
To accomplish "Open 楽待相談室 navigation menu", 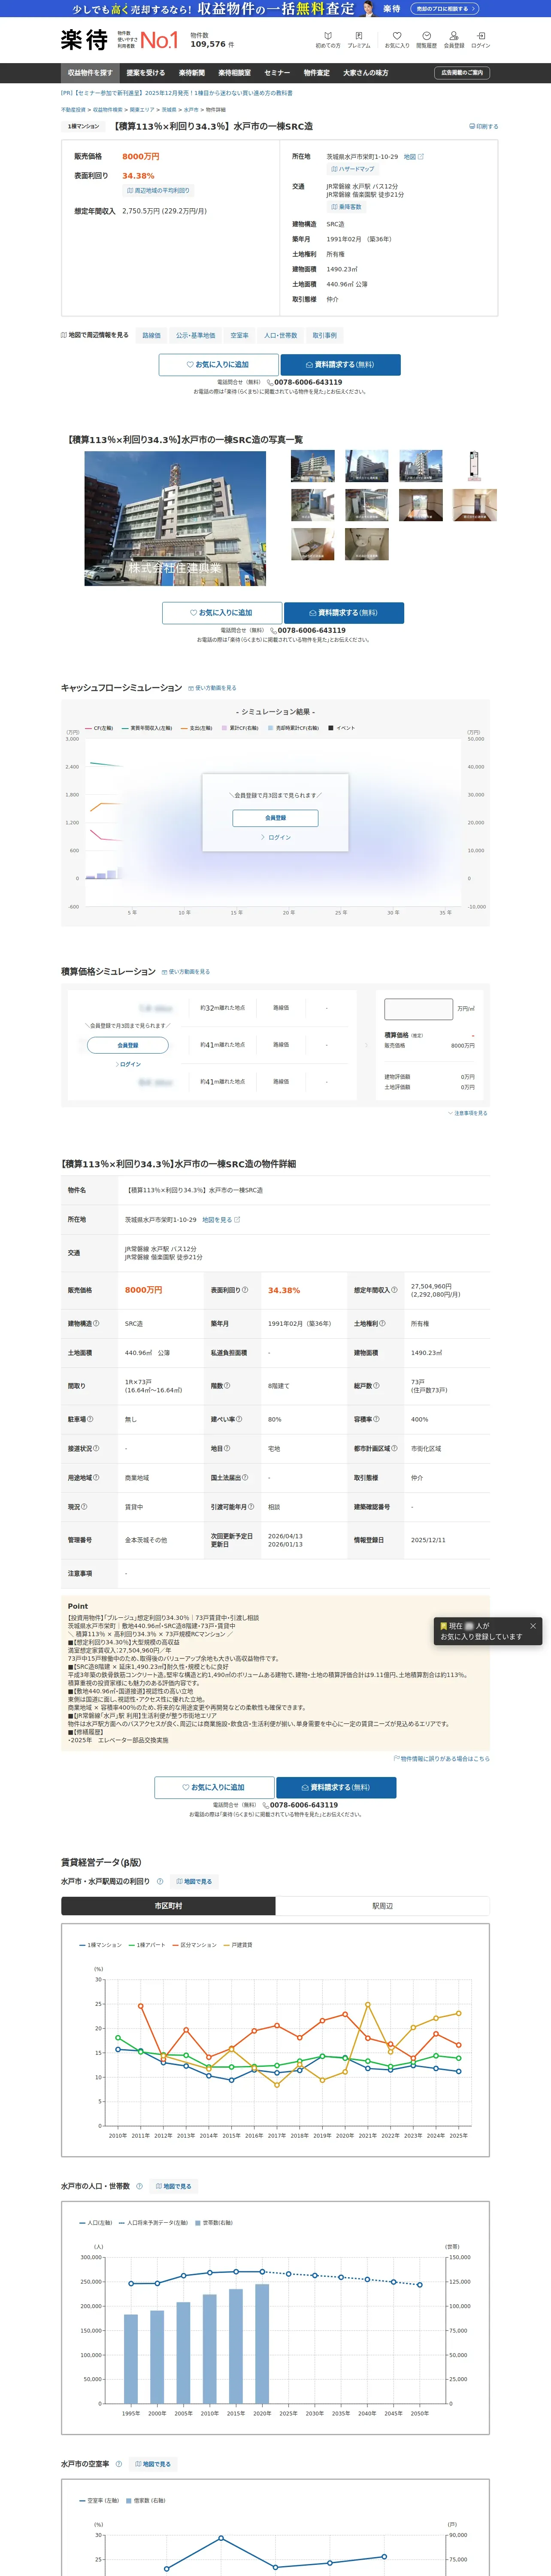I will 234,73.
